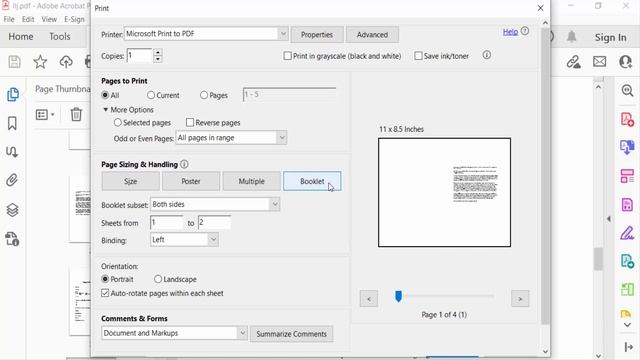
Task: Select Landscape orientation radio button
Action: [158, 279]
